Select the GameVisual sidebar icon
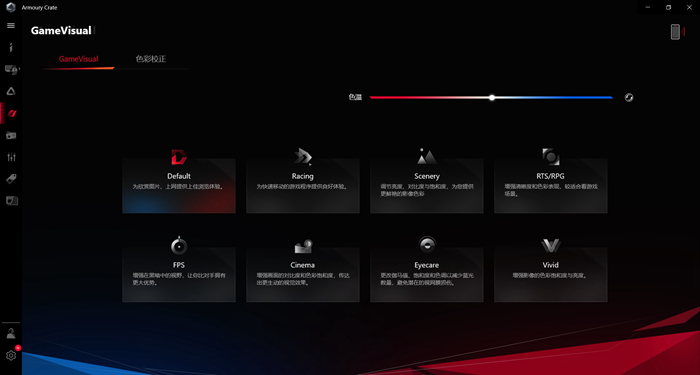The image size is (700, 375). point(12,113)
